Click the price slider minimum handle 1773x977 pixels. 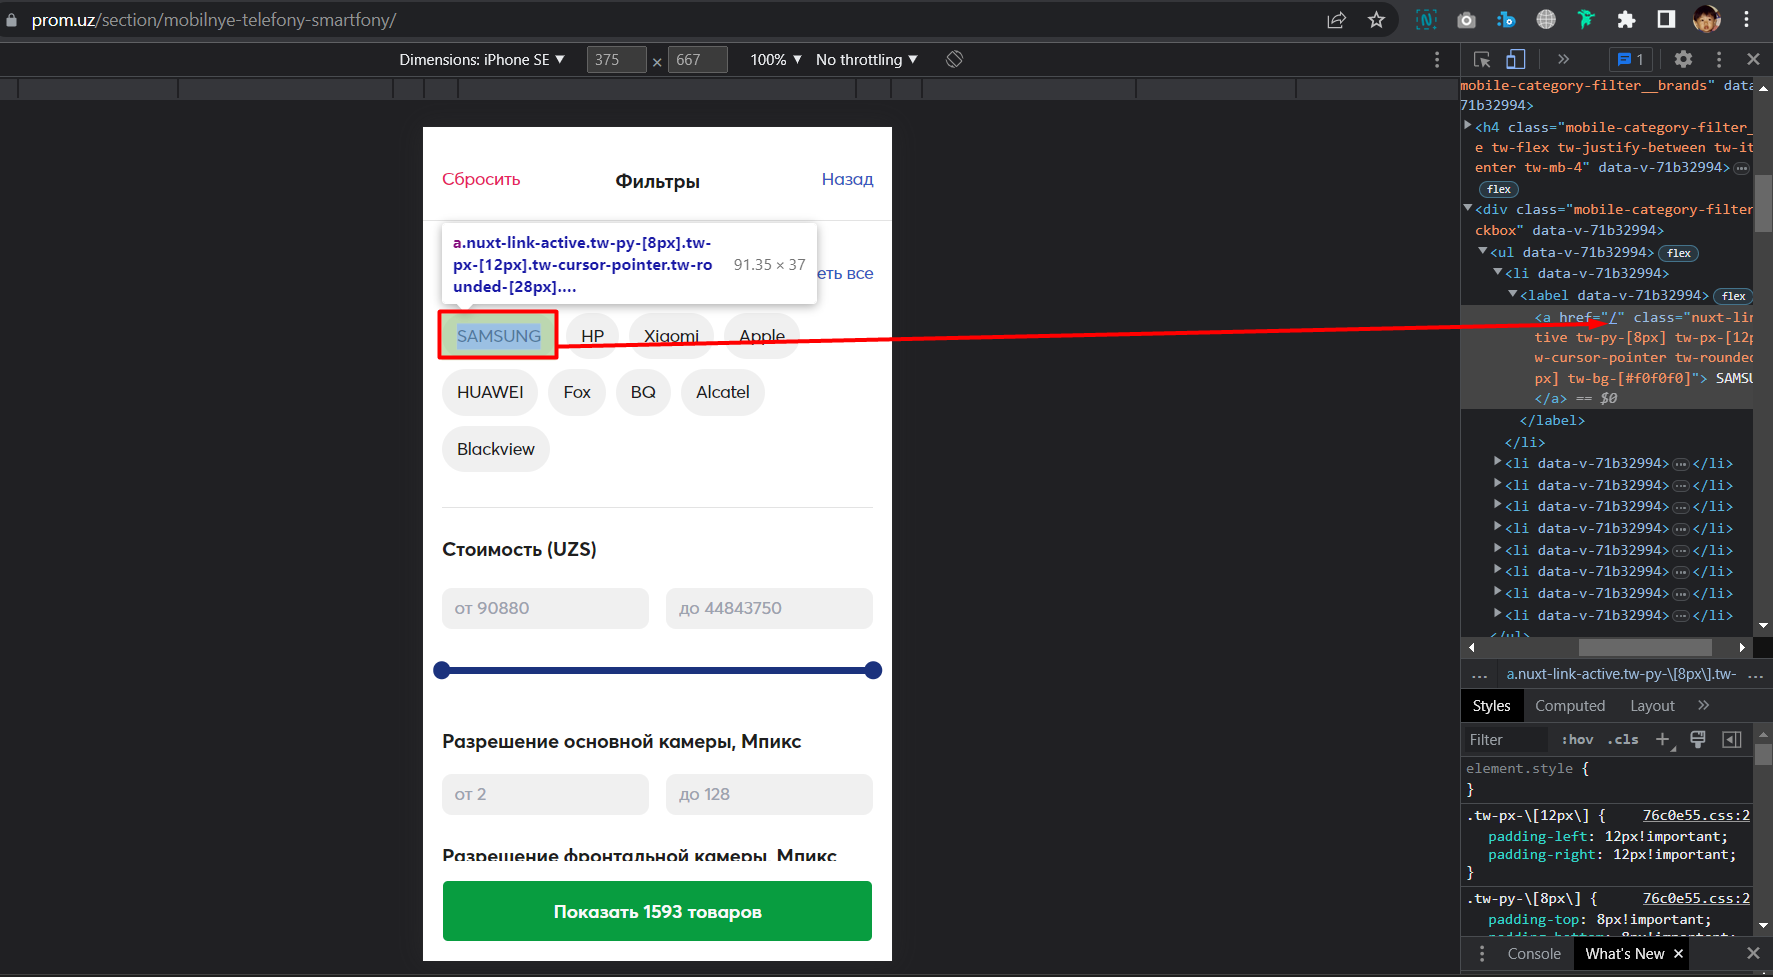pyautogui.click(x=442, y=670)
